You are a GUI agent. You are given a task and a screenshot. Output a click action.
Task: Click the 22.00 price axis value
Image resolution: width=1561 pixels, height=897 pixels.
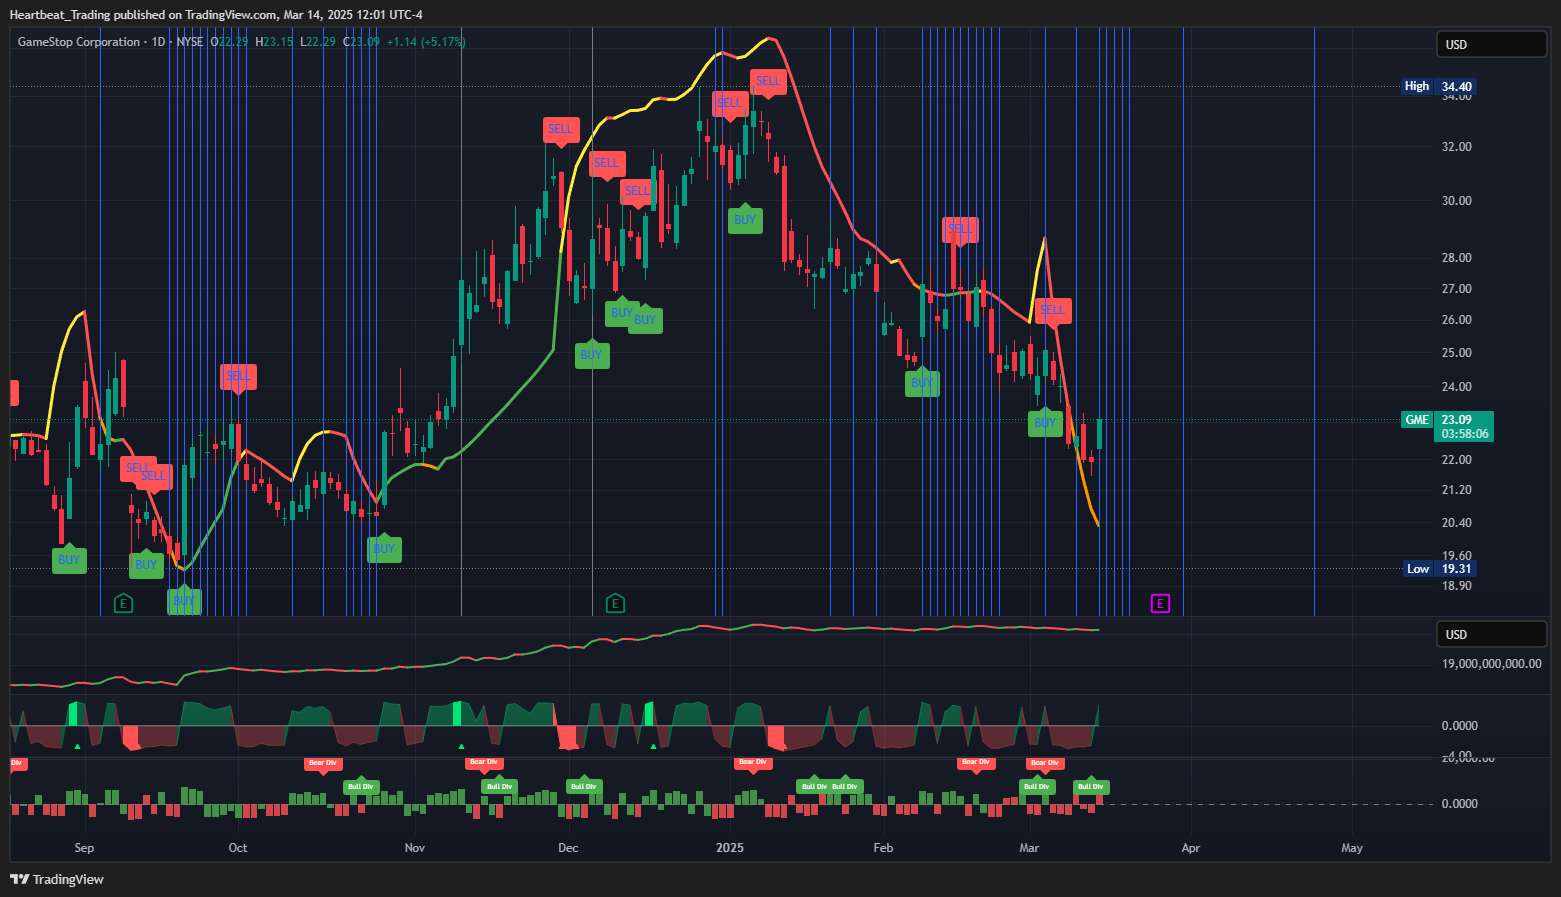(1457, 460)
